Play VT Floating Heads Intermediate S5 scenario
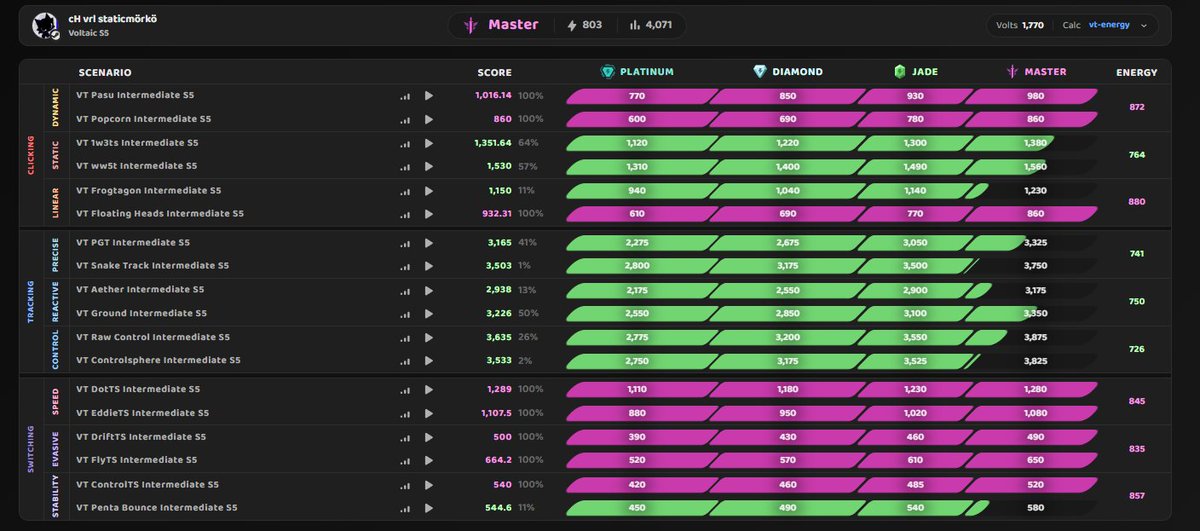 [429, 214]
